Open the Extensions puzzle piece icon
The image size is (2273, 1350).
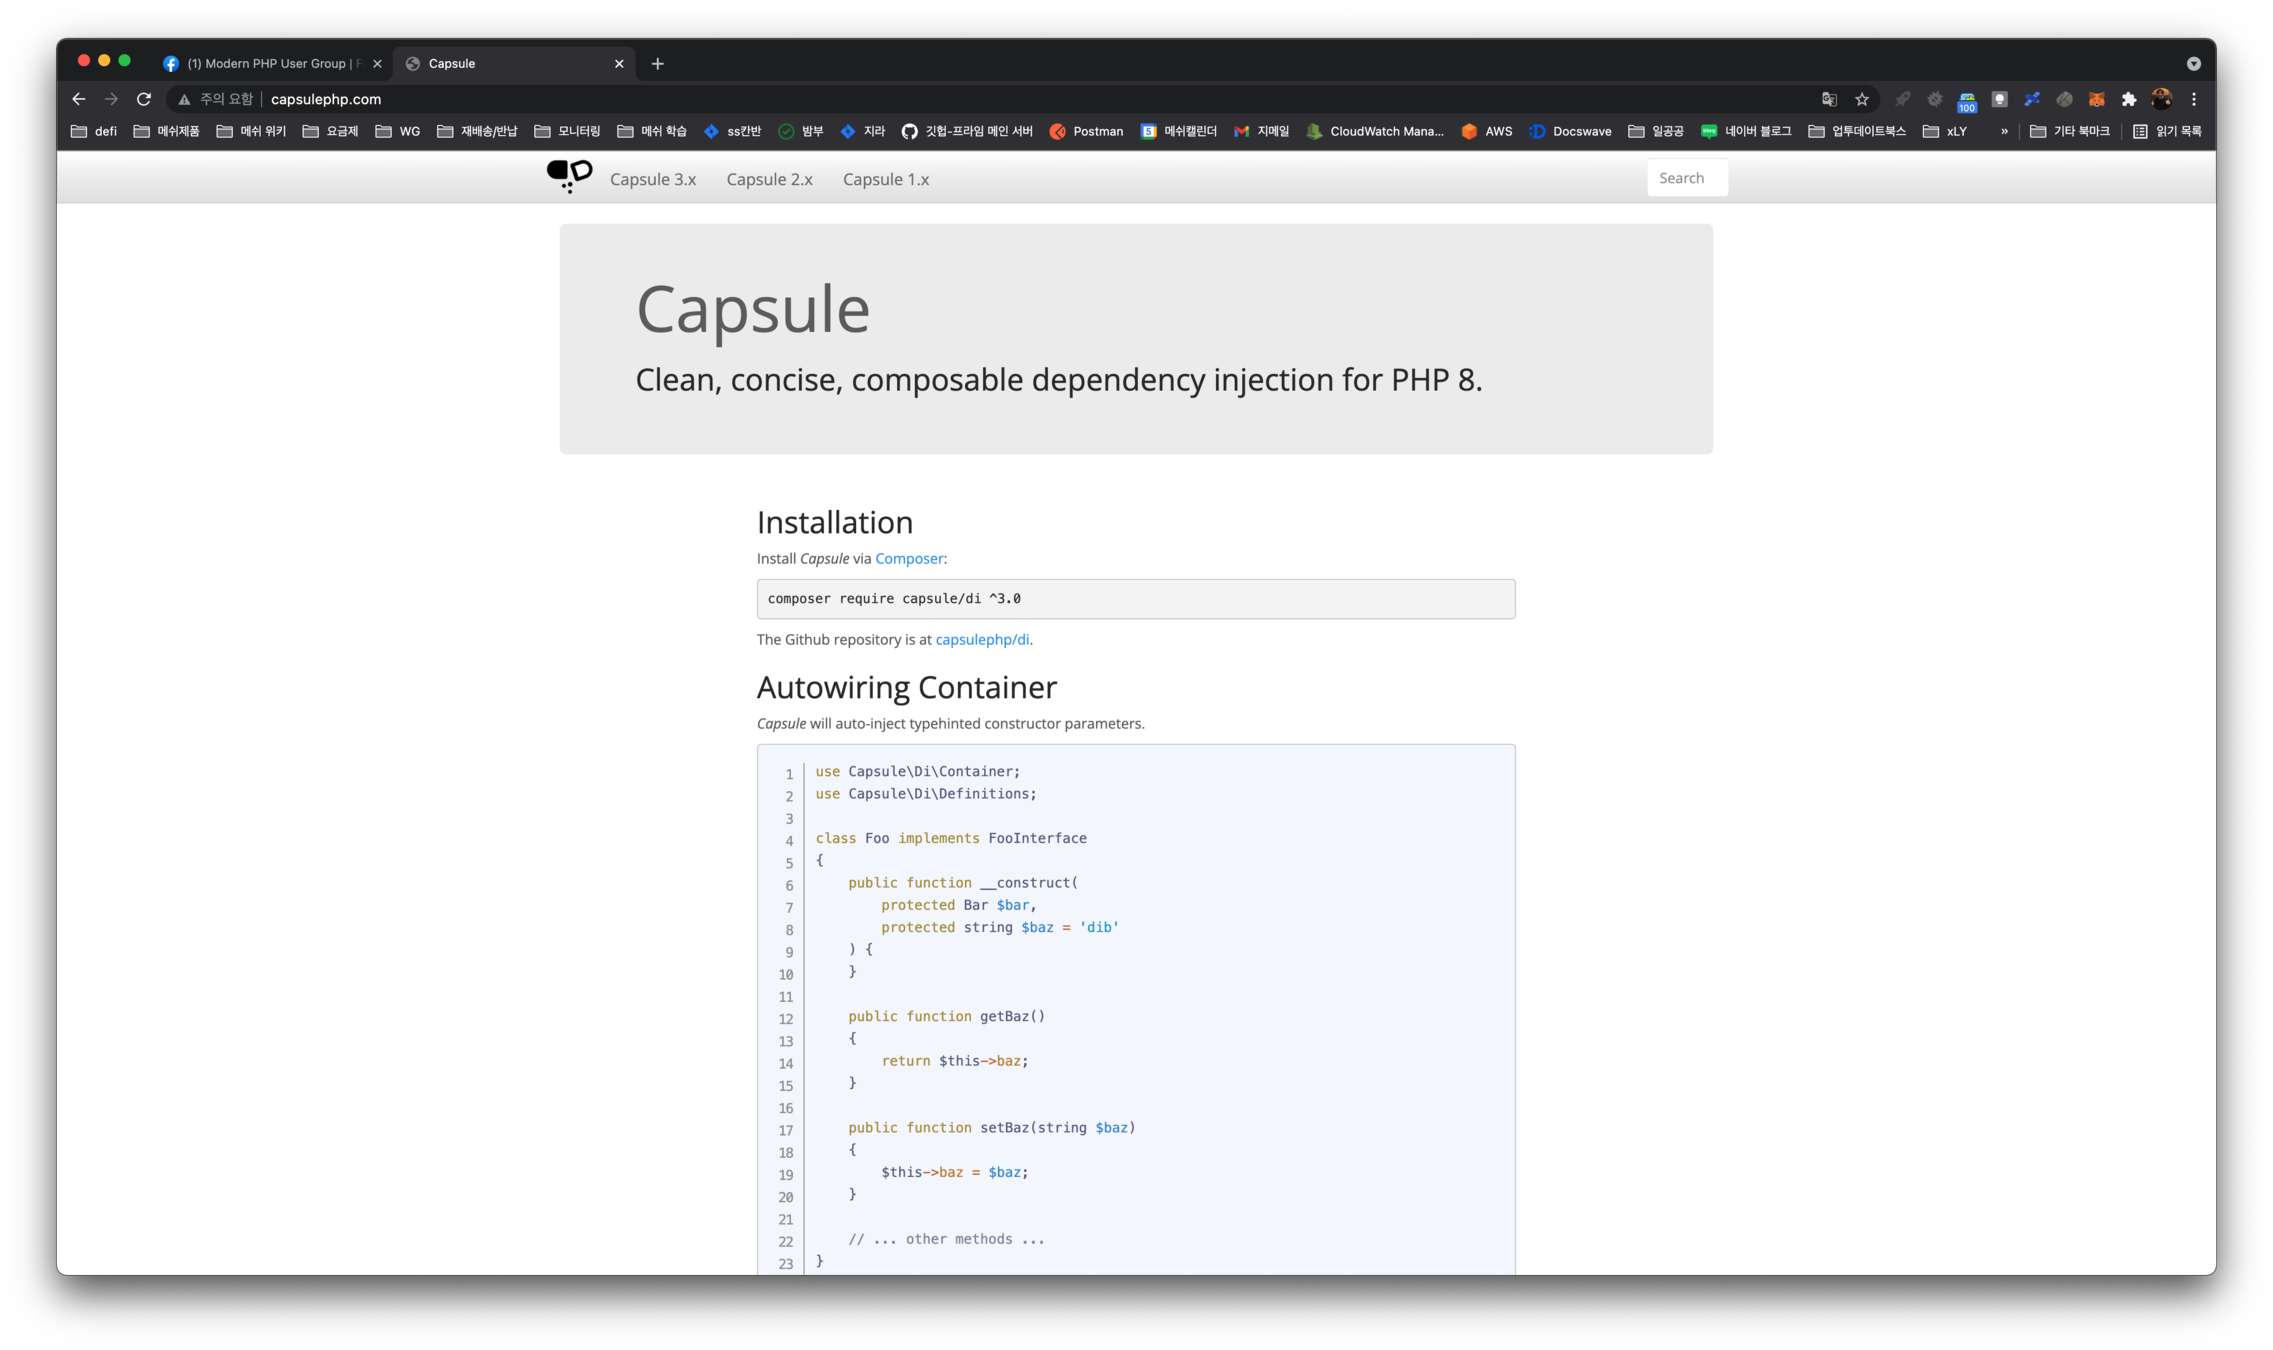[2129, 99]
